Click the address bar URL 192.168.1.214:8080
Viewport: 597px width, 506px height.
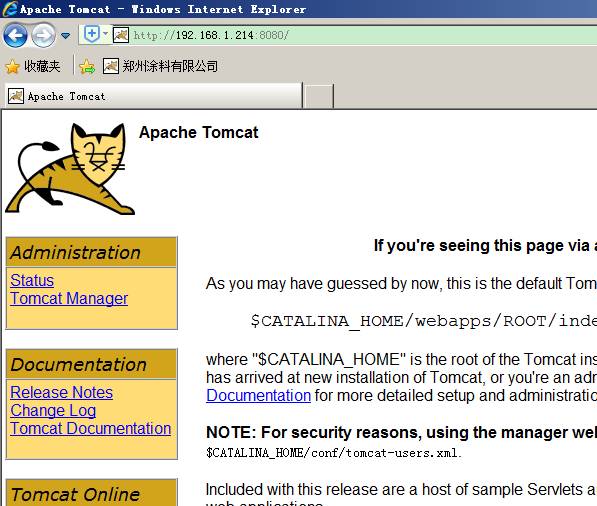211,35
